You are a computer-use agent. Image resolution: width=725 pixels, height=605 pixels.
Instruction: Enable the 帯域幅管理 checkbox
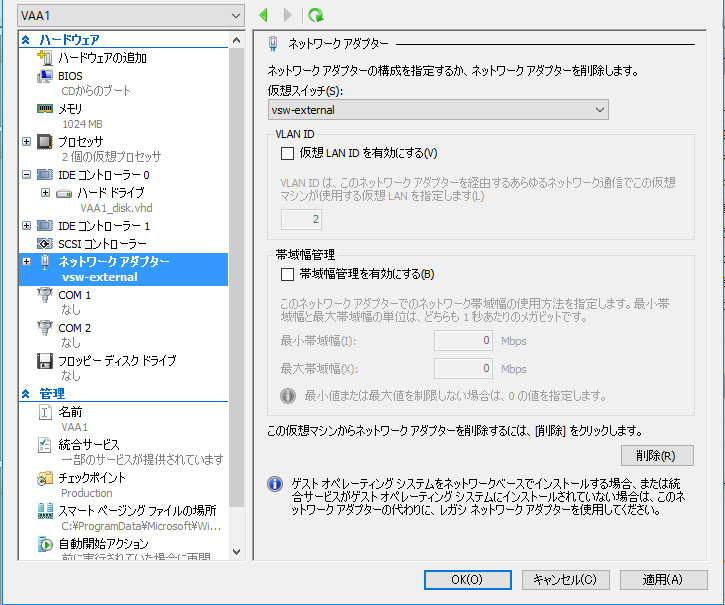(x=288, y=274)
